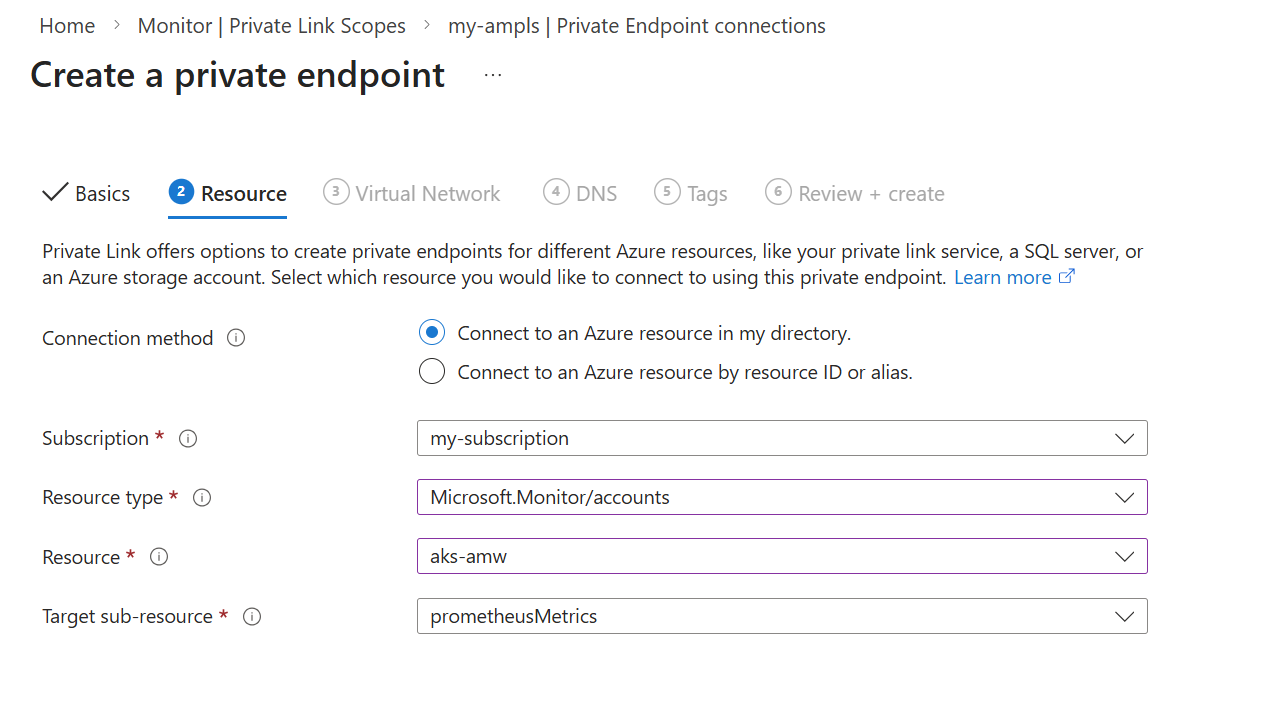Expand the Resource type dropdown

[x=781, y=497]
